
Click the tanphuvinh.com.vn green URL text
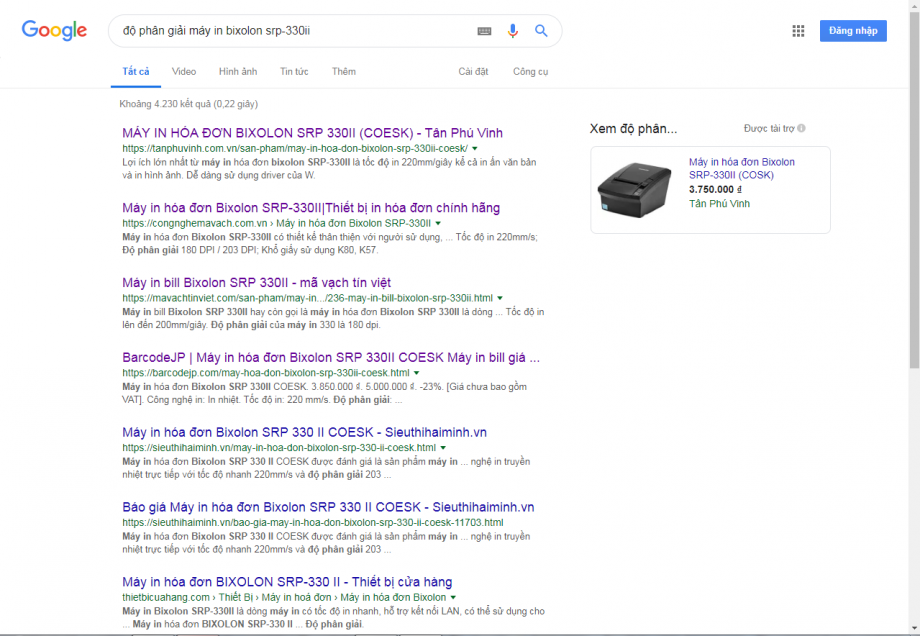pos(295,148)
